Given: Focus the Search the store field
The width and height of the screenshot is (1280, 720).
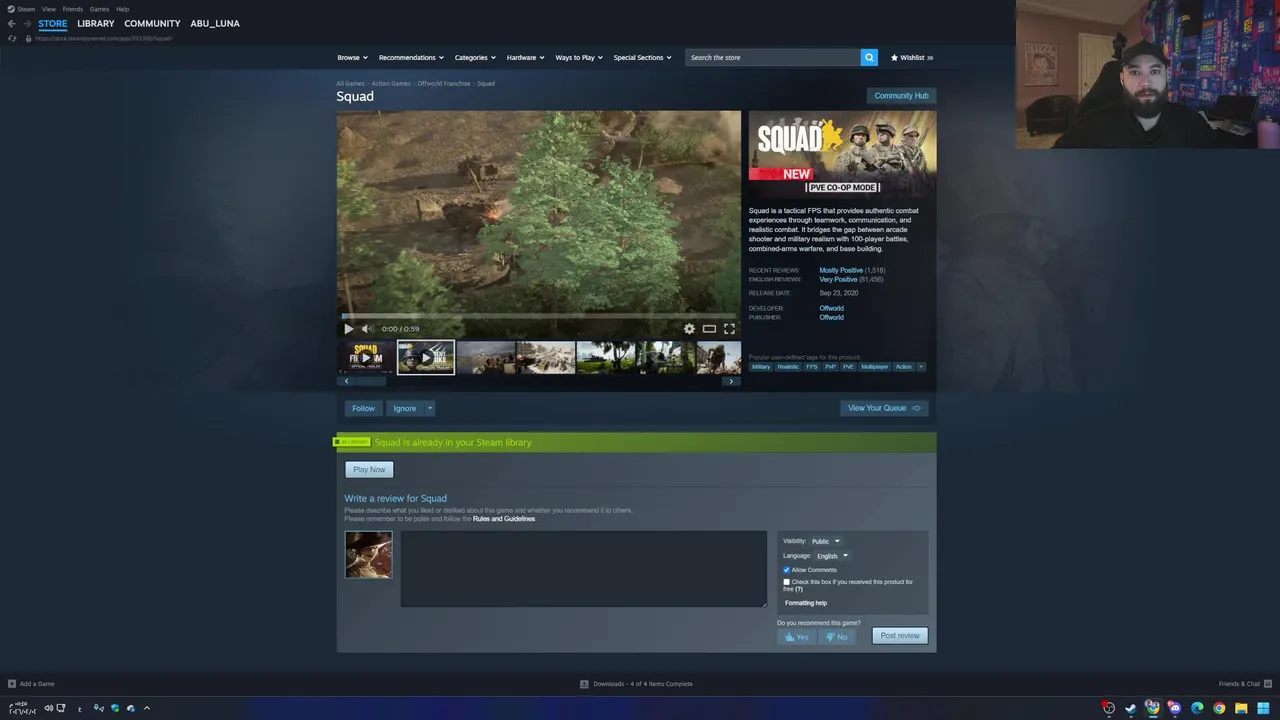Looking at the screenshot, I should (x=773, y=57).
